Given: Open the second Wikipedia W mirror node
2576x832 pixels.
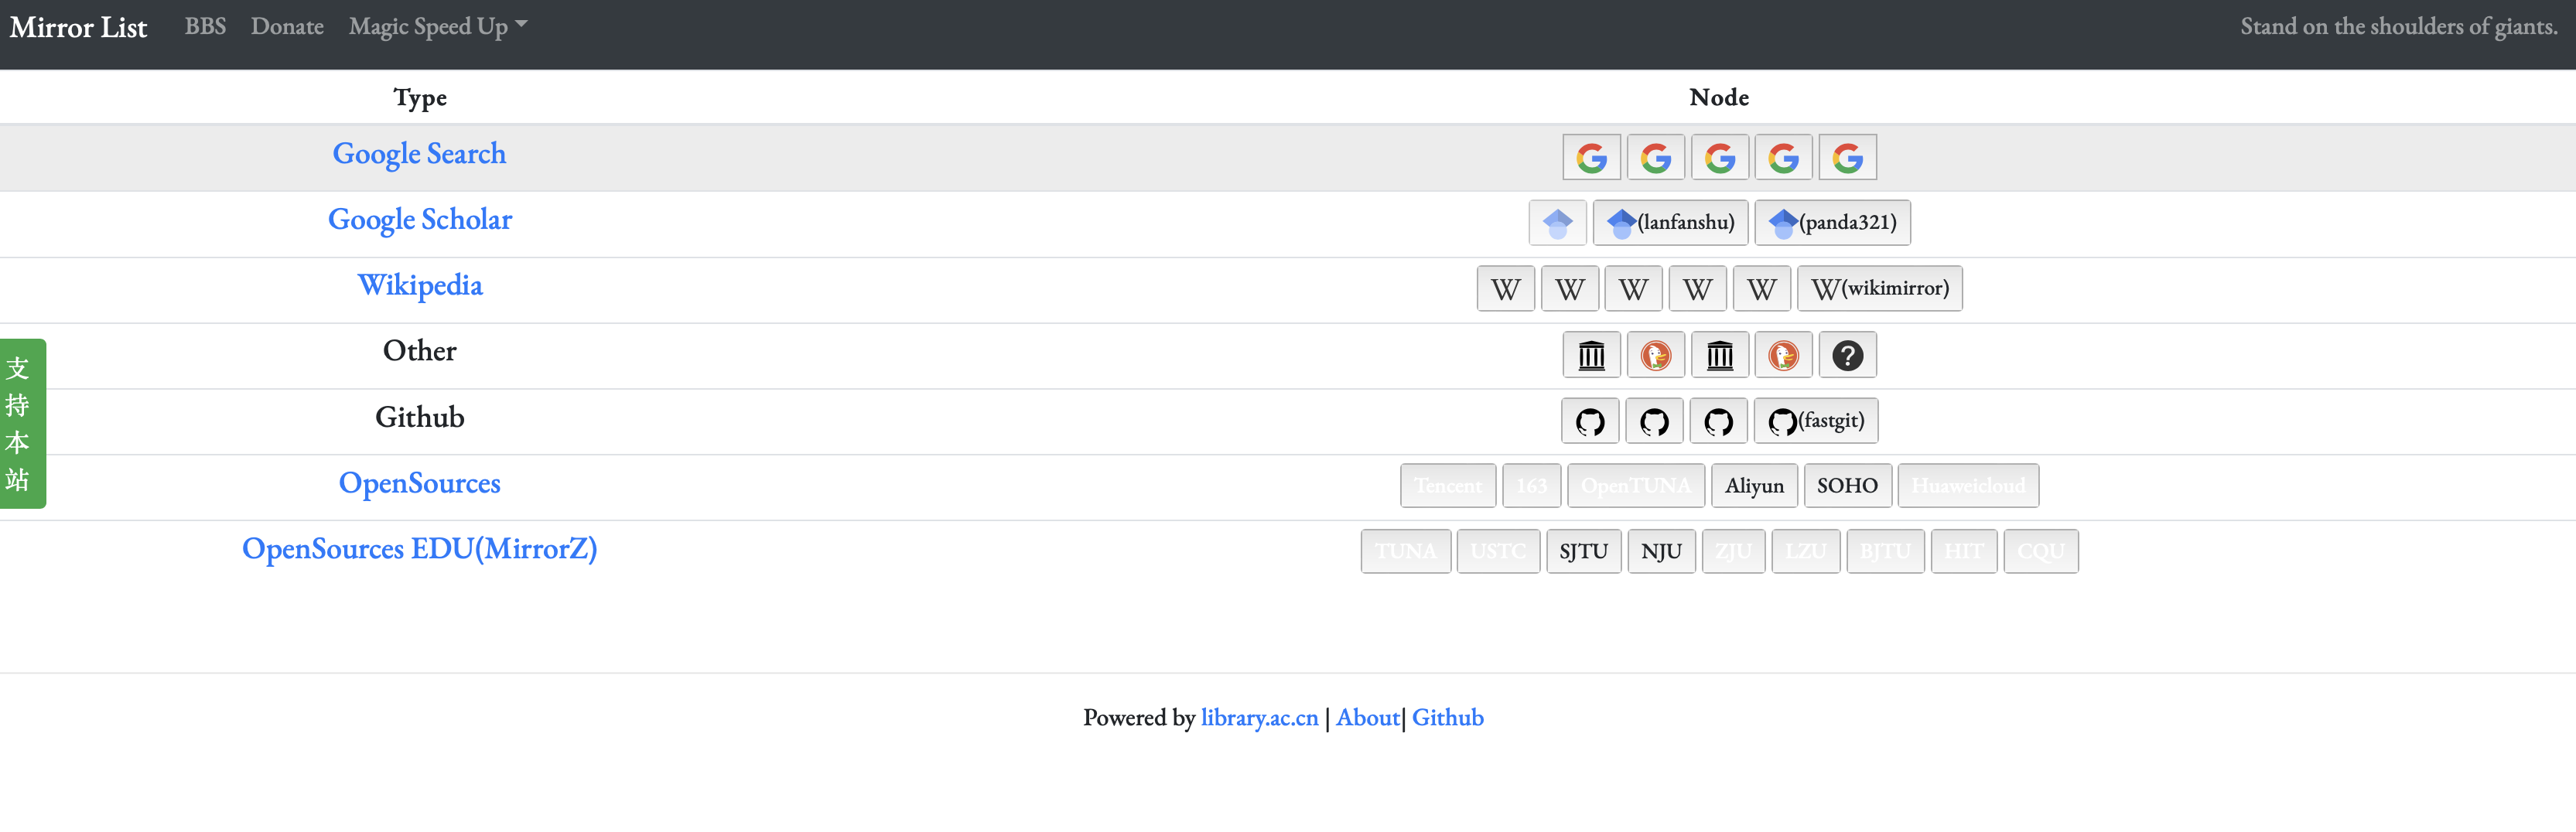Looking at the screenshot, I should tap(1569, 288).
